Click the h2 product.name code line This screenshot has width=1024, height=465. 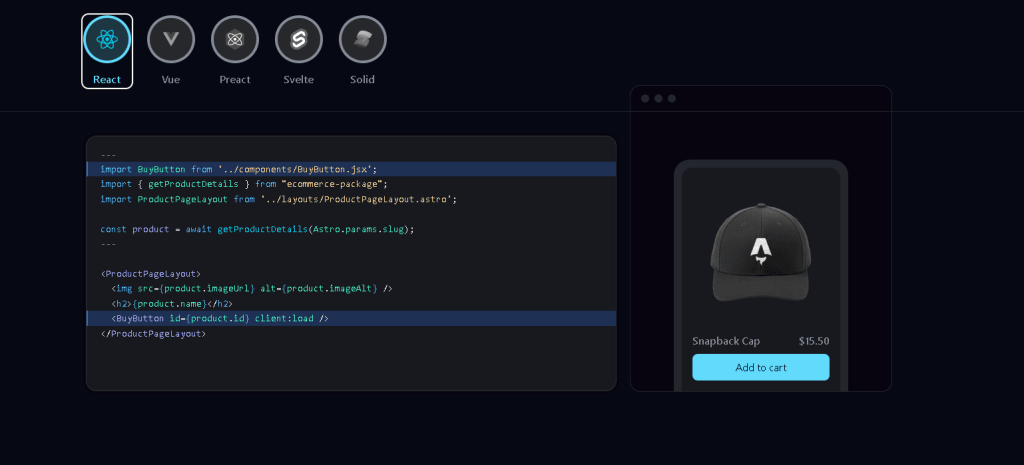pos(172,304)
